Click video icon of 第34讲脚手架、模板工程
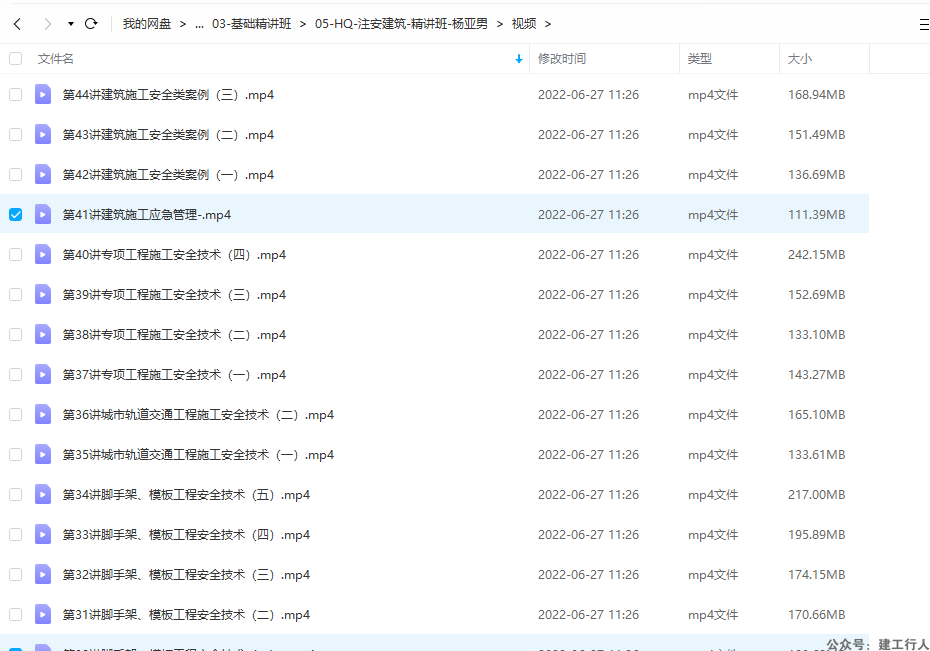This screenshot has height=651, width=930. 43,494
